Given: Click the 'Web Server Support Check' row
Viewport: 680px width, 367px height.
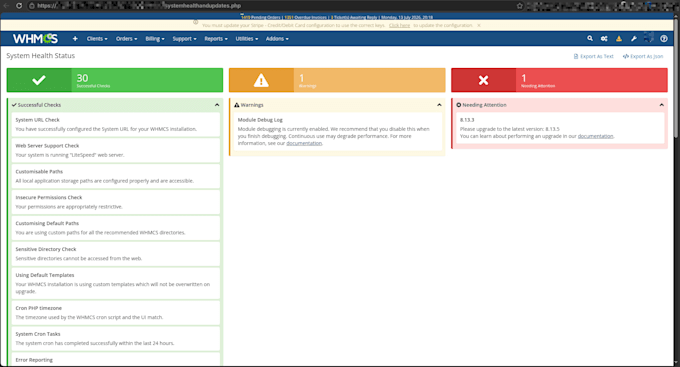Looking at the screenshot, I should (x=115, y=150).
